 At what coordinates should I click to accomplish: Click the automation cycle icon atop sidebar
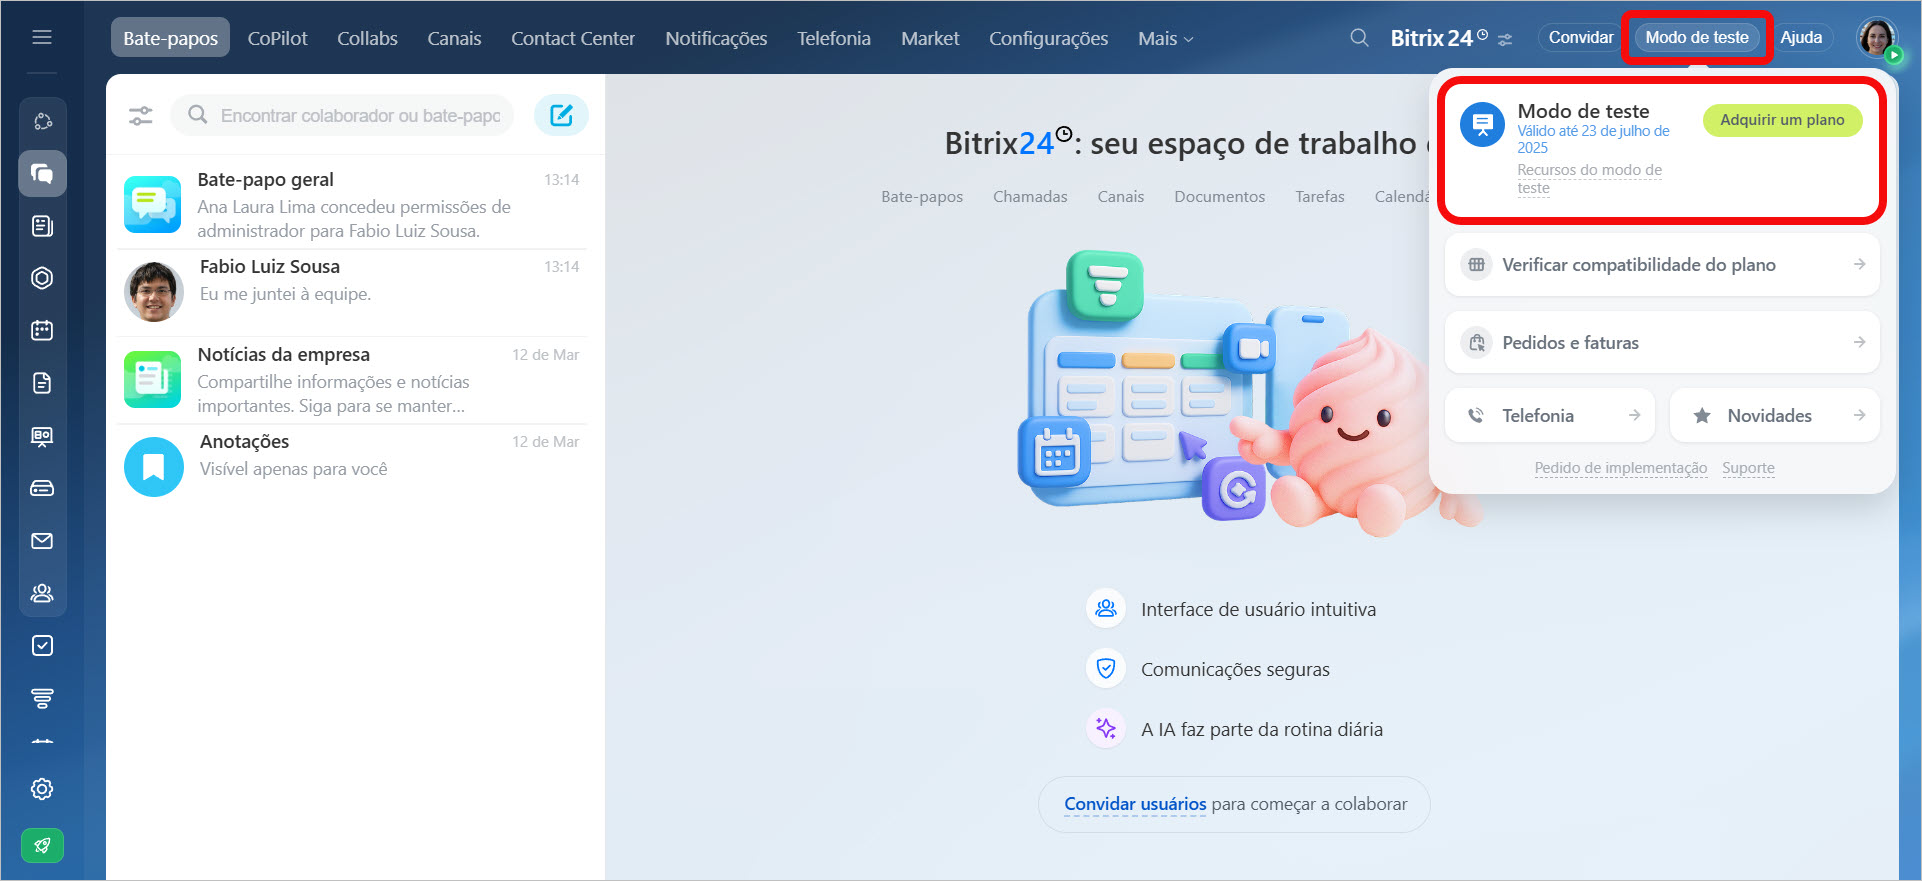[42, 121]
